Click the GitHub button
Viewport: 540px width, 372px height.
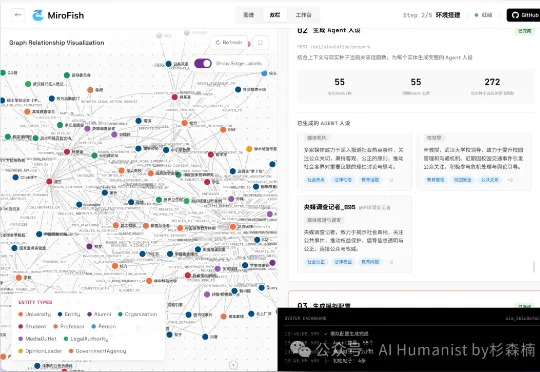[523, 15]
